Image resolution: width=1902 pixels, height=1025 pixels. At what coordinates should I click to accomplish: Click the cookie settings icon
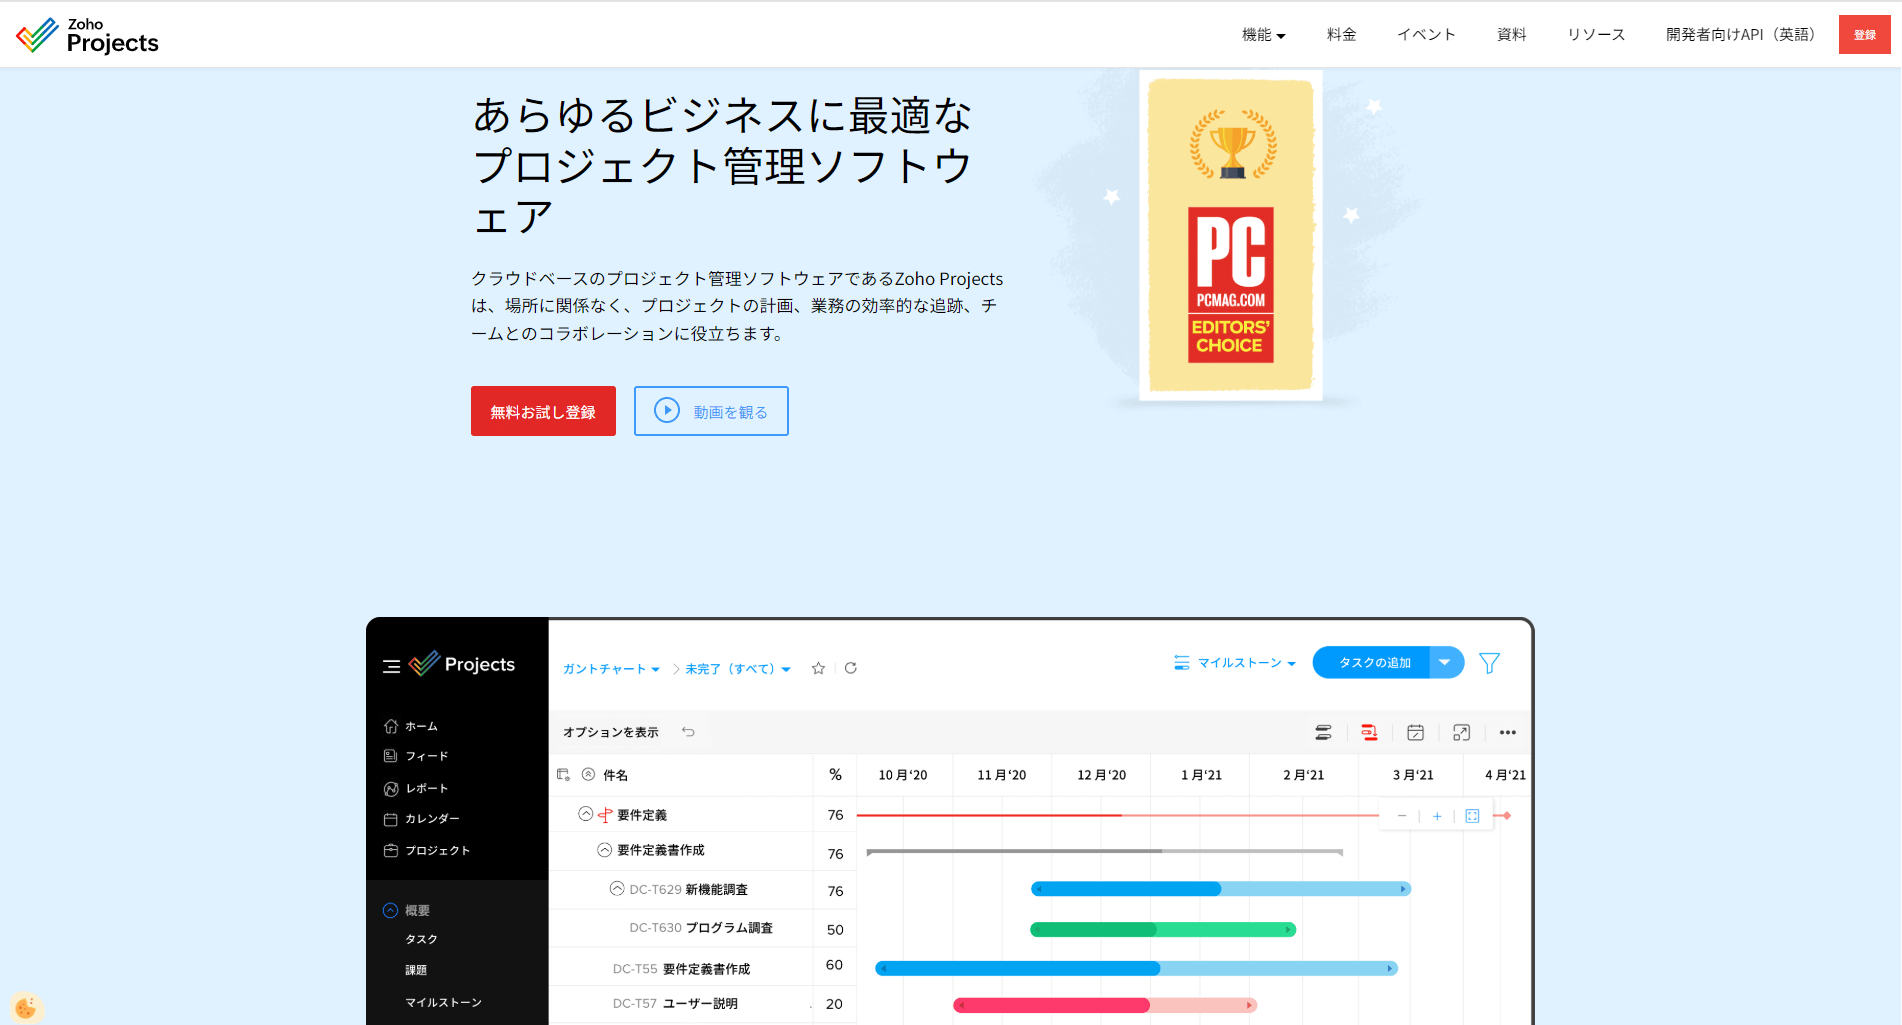(x=25, y=1007)
